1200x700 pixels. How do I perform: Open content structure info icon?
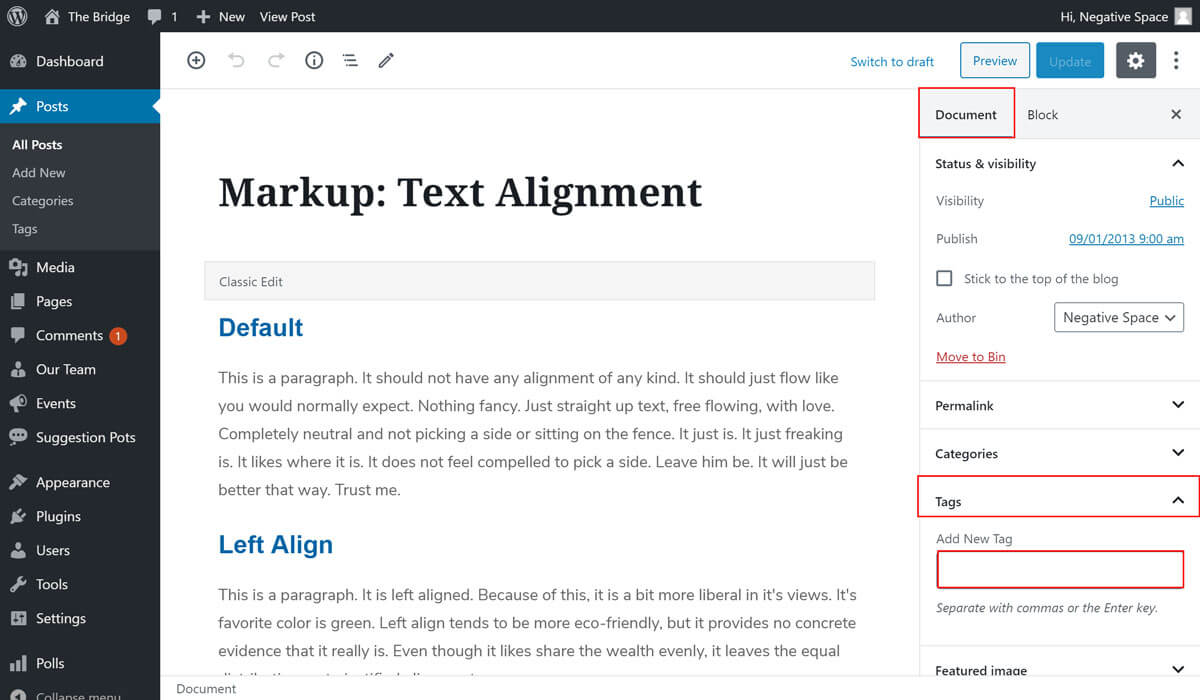pos(314,61)
